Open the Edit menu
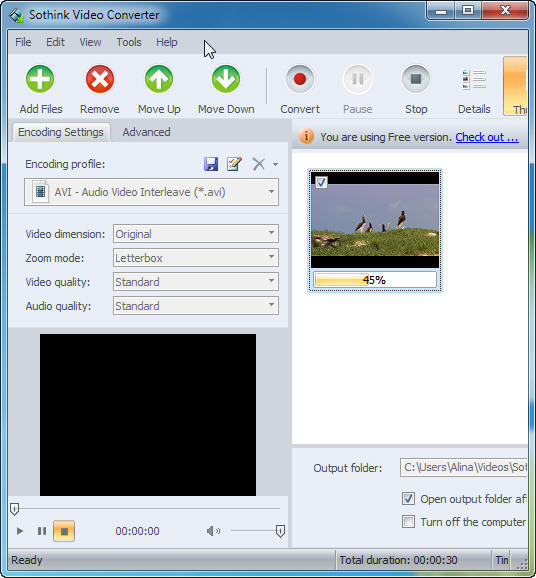This screenshot has width=536, height=578. coord(55,42)
